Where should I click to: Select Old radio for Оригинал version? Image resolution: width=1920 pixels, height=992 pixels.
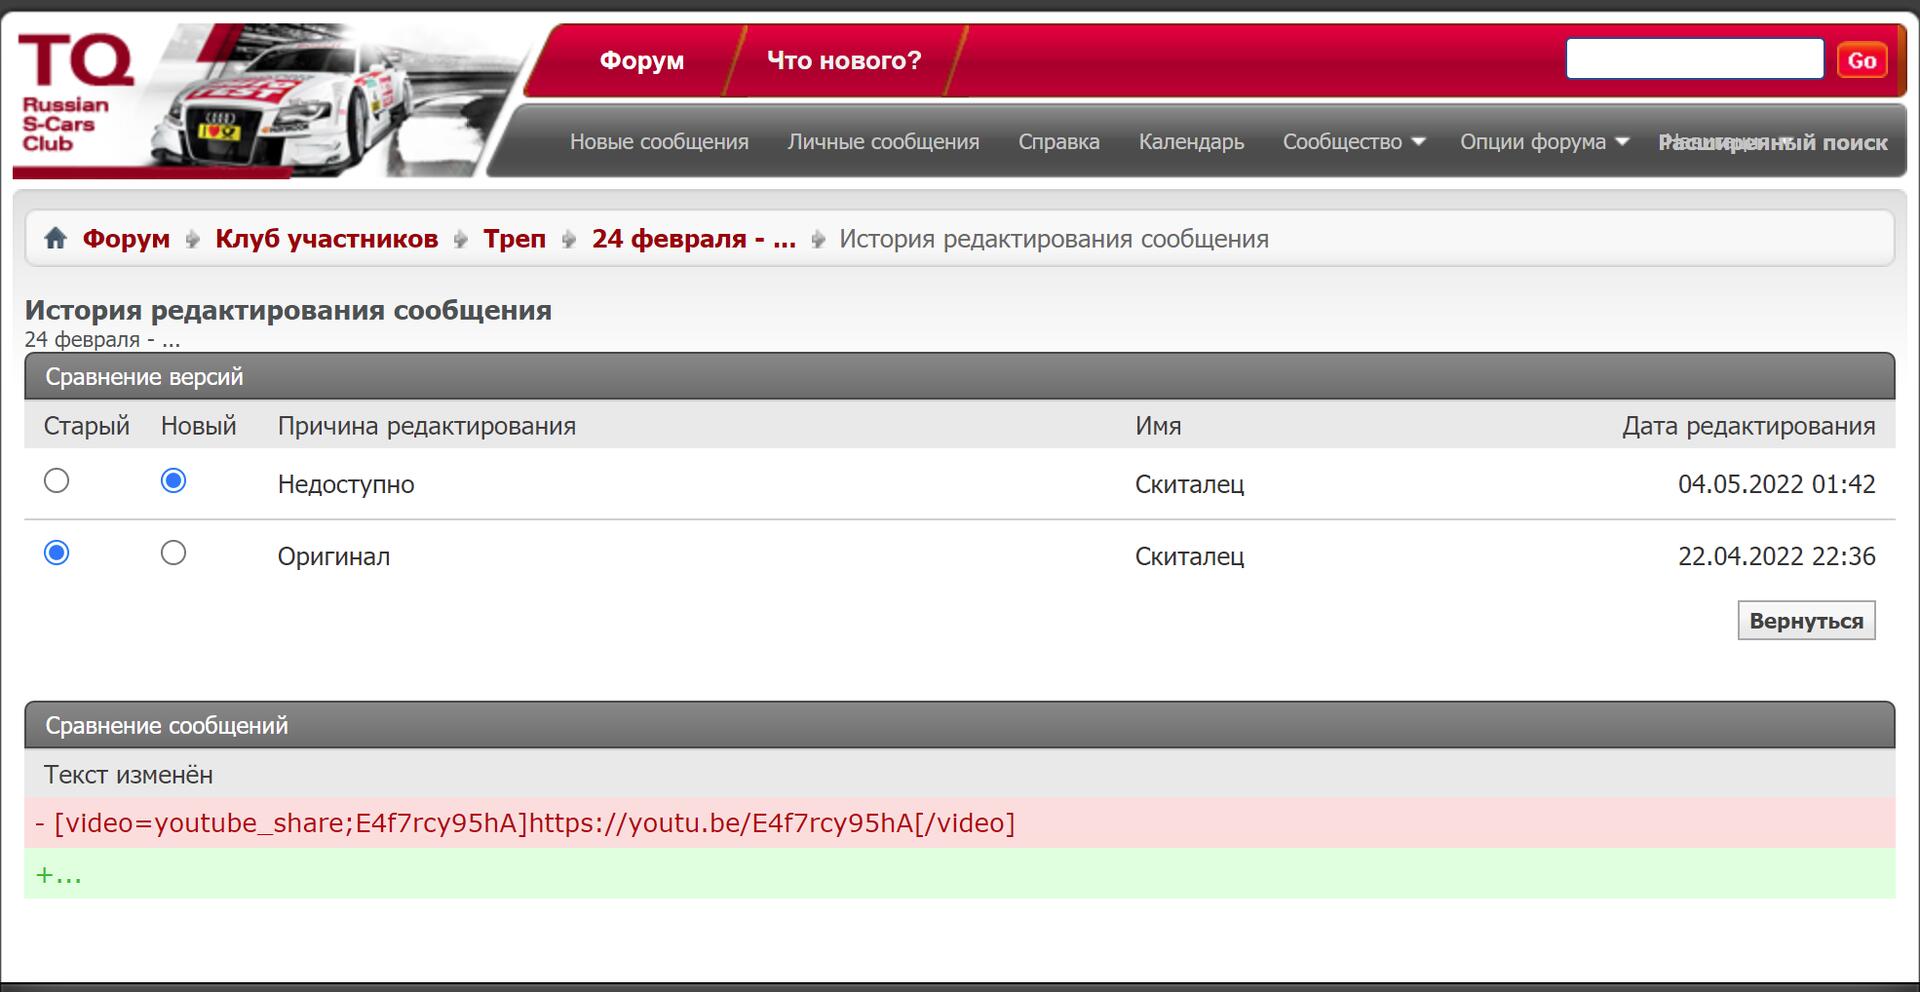tap(57, 553)
